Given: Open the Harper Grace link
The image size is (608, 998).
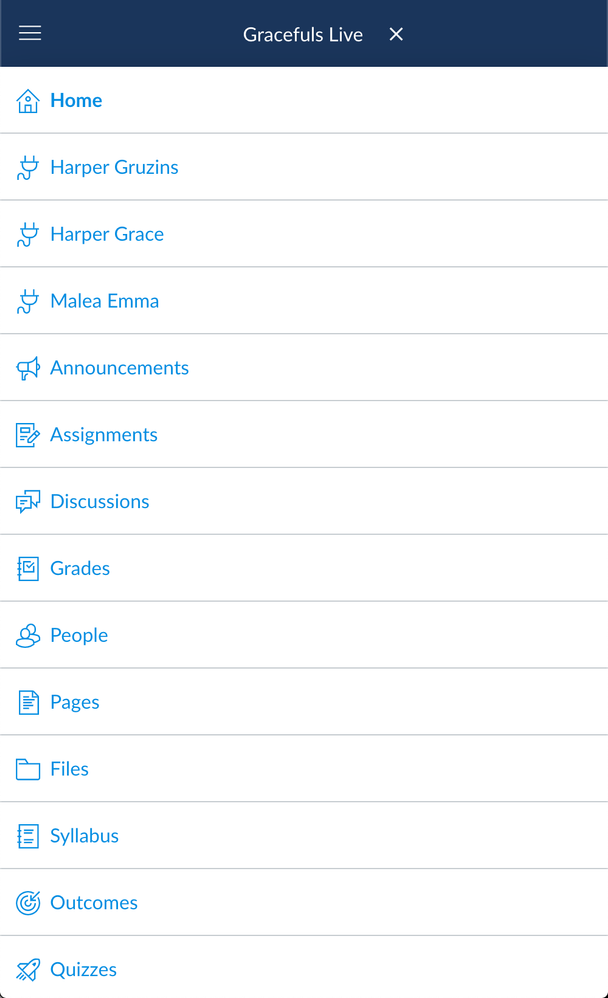Looking at the screenshot, I should coord(106,234).
